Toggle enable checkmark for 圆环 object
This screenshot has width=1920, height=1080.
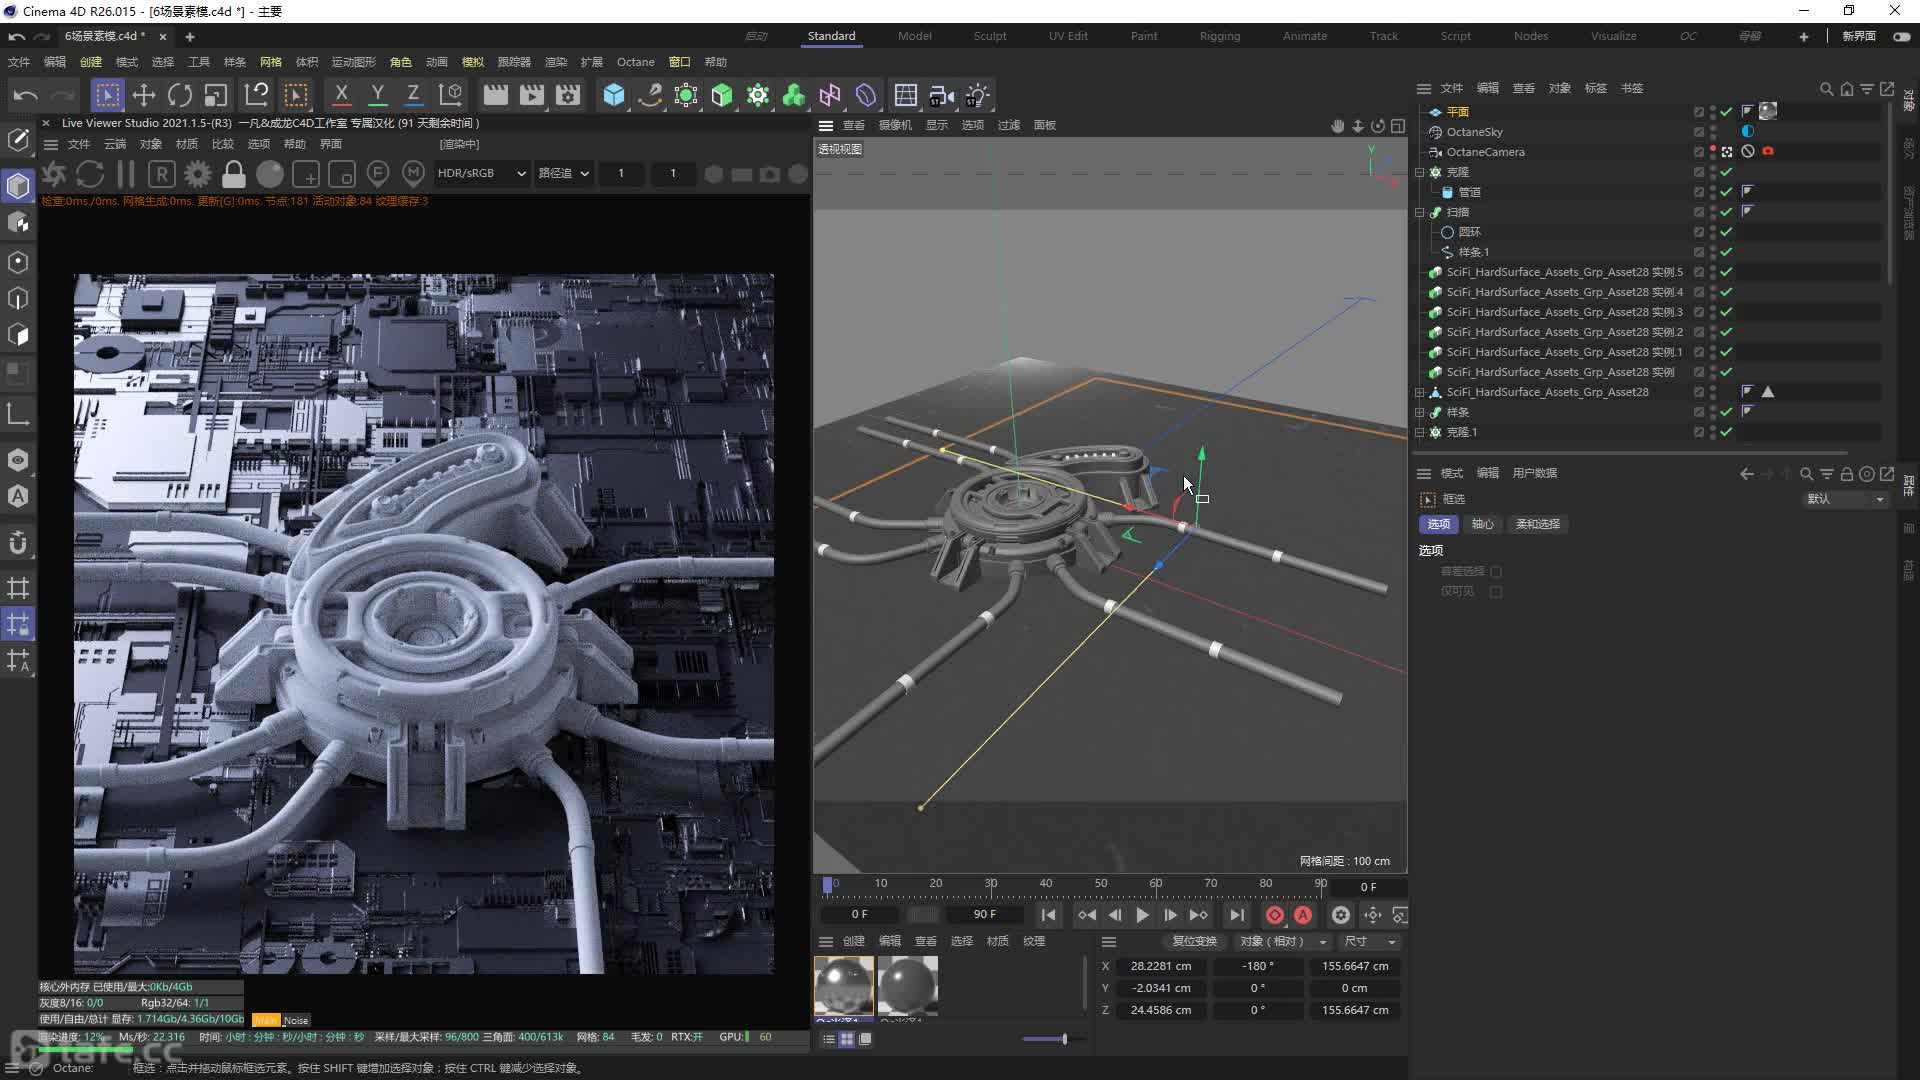pyautogui.click(x=1726, y=232)
